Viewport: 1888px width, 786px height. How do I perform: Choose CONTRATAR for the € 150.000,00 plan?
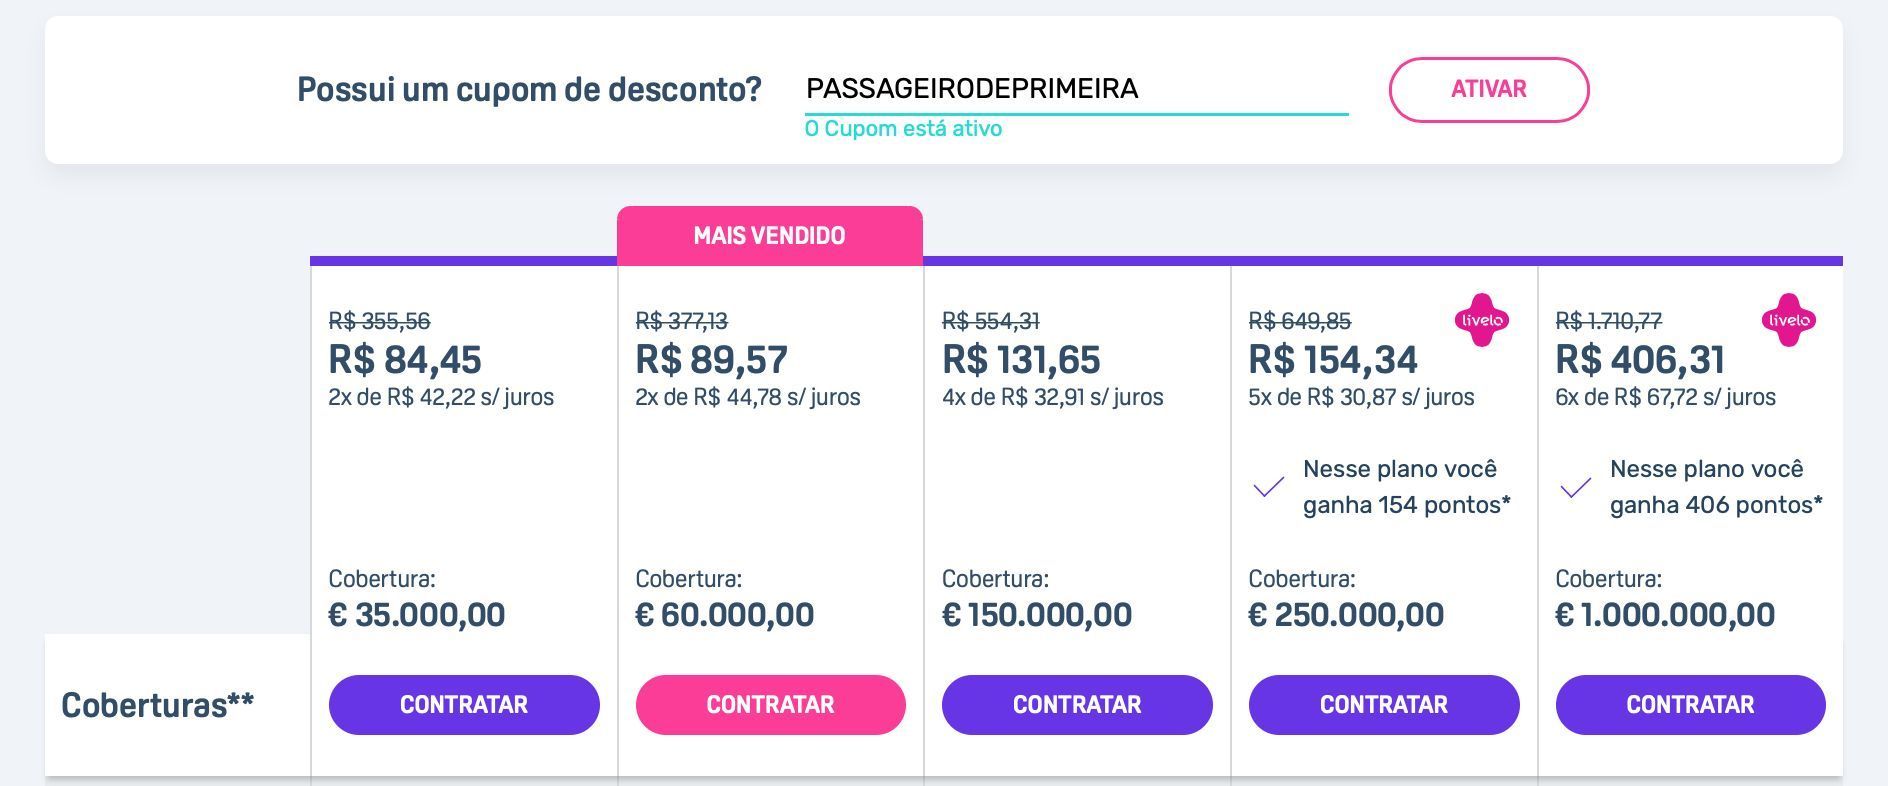pyautogui.click(x=1077, y=705)
